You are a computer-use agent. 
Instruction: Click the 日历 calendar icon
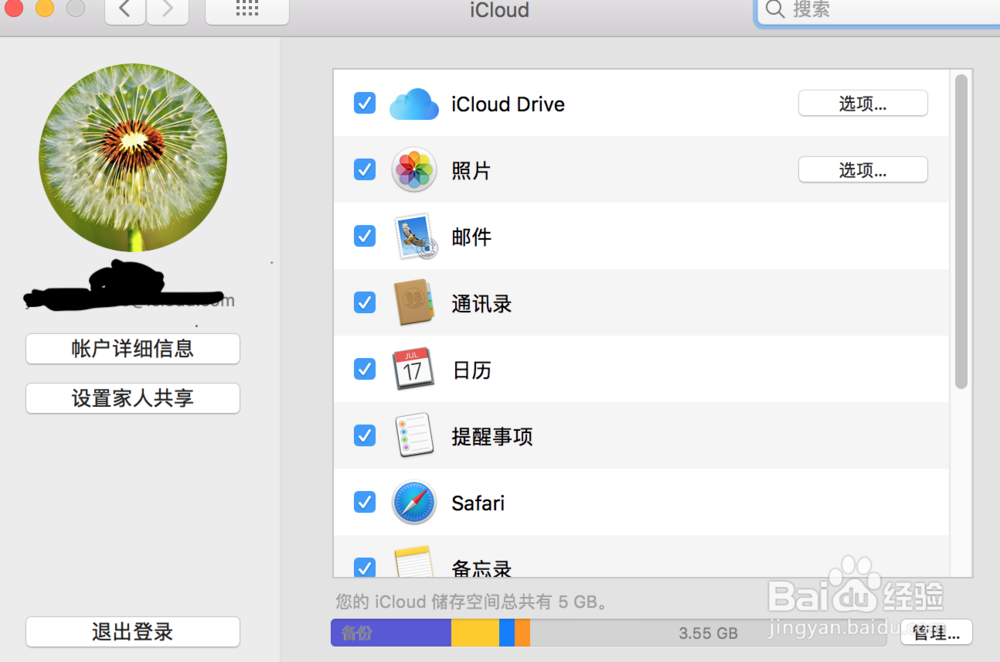point(413,369)
